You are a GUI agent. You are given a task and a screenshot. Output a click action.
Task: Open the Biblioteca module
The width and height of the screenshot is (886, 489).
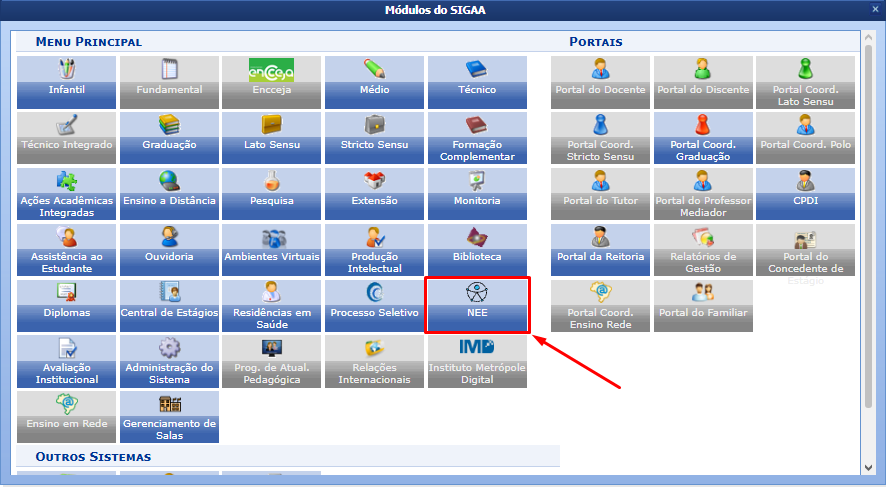pos(477,250)
